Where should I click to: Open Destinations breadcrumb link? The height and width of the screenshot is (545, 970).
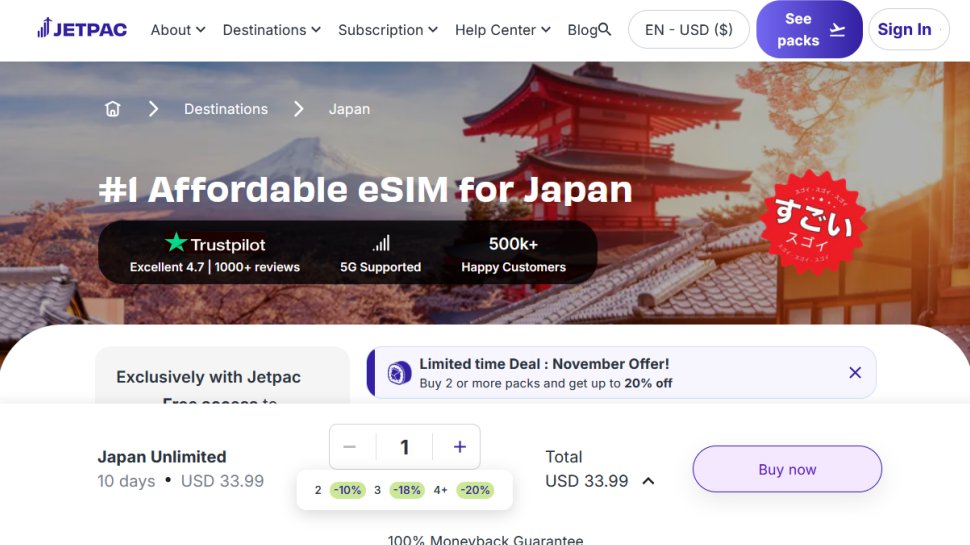tap(226, 109)
